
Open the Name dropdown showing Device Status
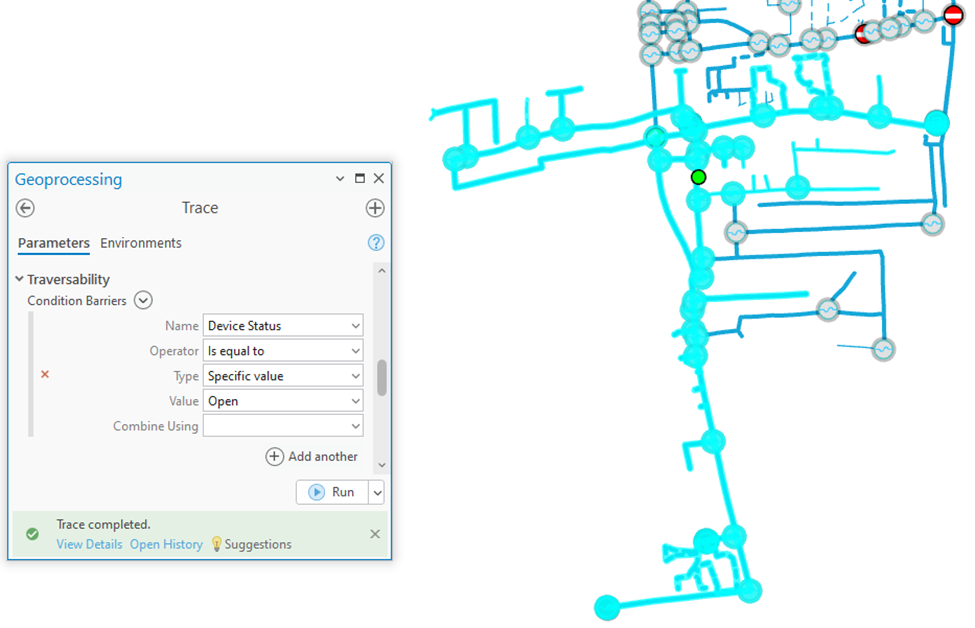click(283, 326)
